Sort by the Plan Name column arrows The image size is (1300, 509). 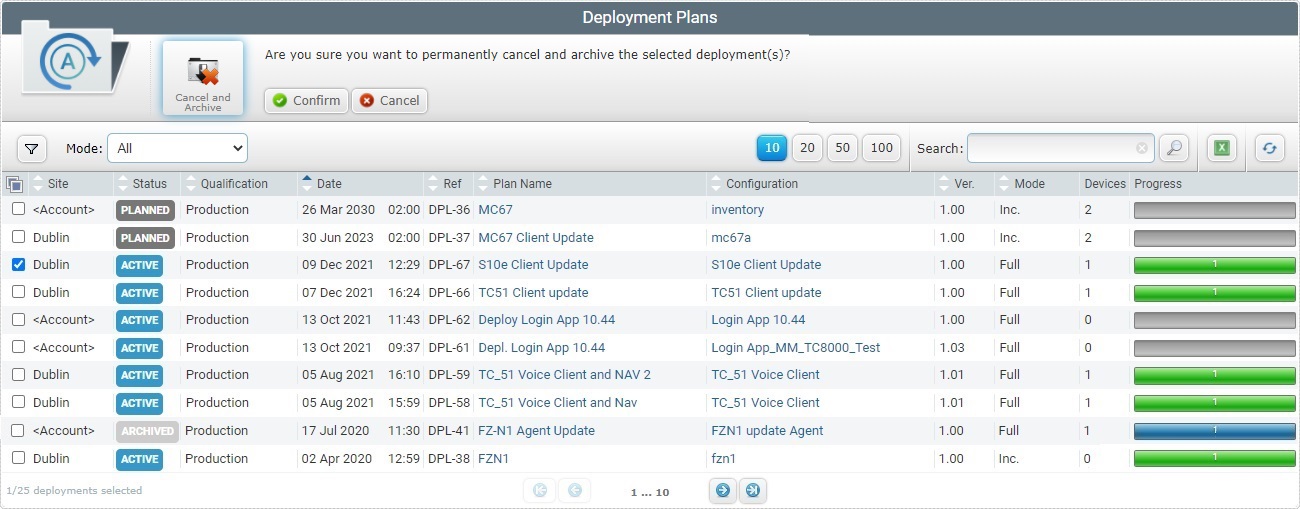tap(483, 184)
